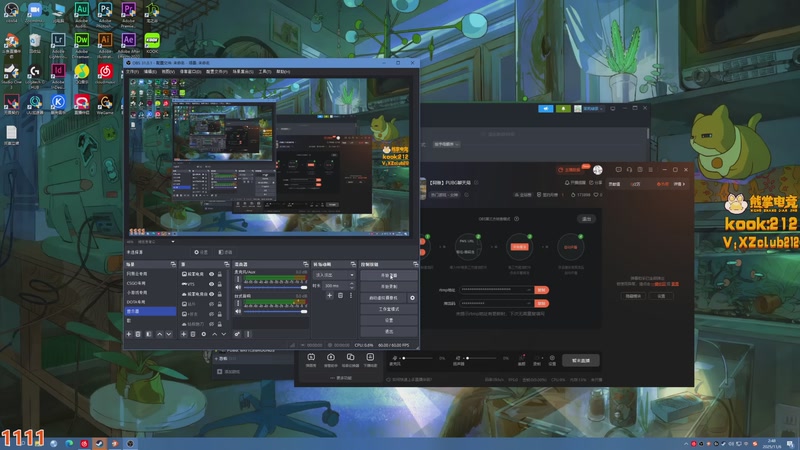This screenshot has width=800, height=450.
Task: Click Start Recording button in OBS Controls
Action: (389, 286)
